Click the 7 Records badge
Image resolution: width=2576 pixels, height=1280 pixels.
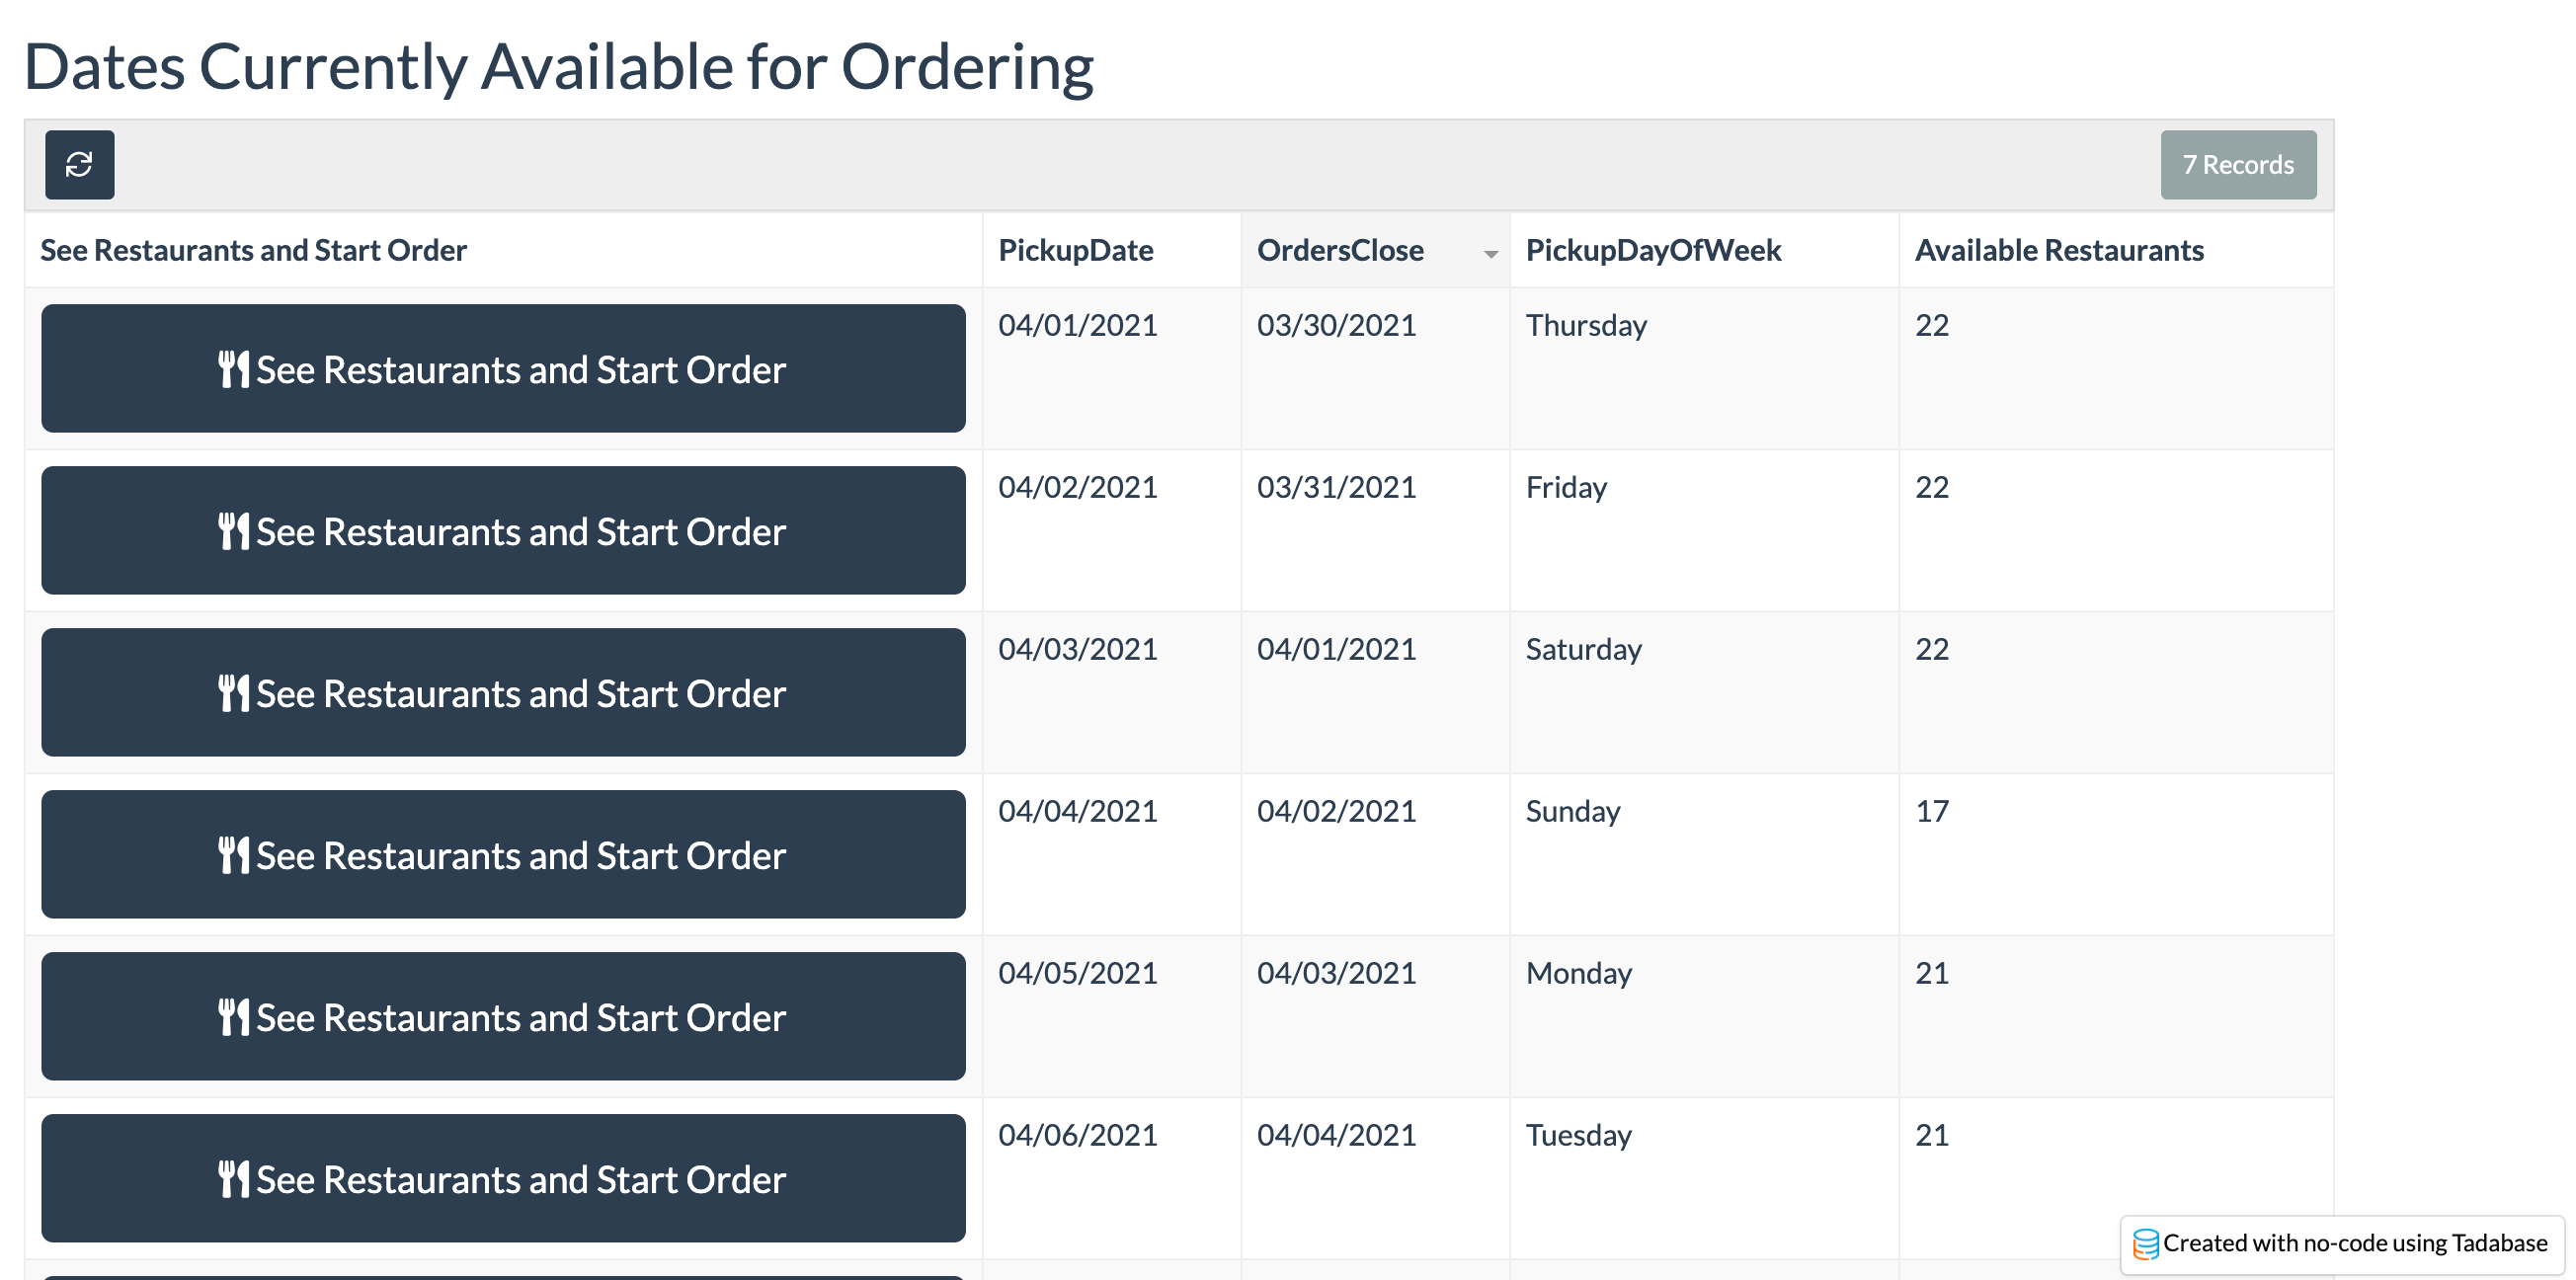click(2238, 165)
